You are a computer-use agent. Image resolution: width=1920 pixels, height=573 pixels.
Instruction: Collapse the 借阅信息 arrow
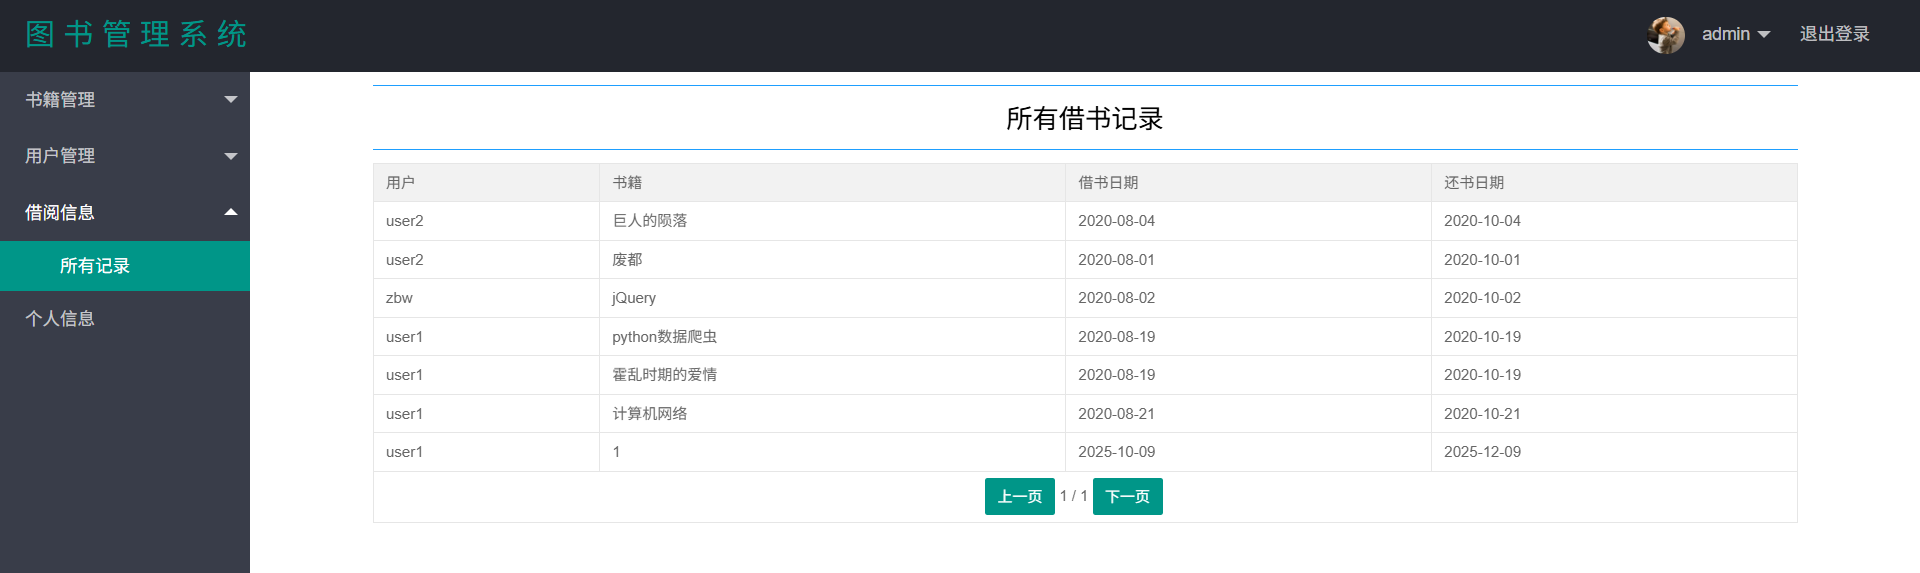231,212
